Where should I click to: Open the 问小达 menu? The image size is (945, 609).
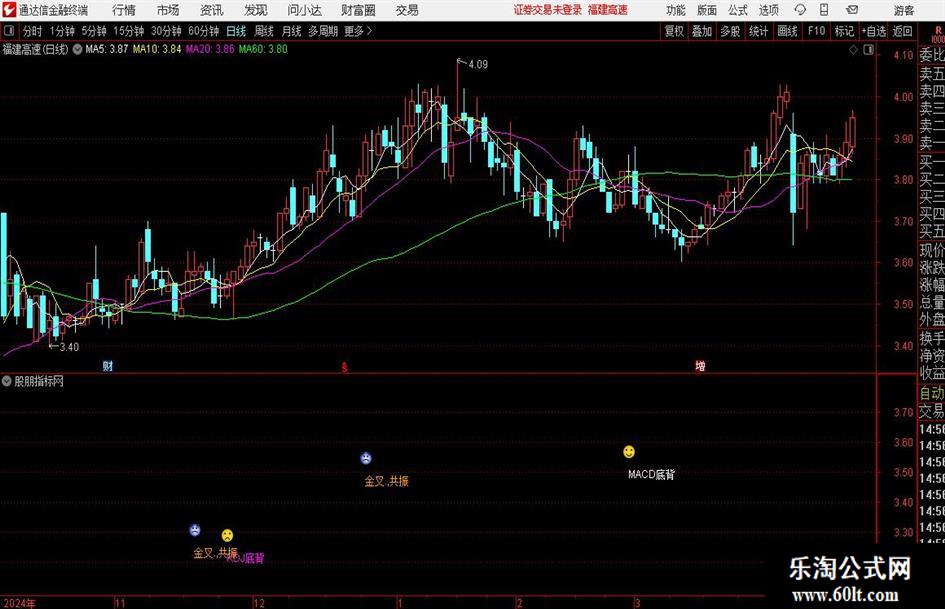pos(304,10)
